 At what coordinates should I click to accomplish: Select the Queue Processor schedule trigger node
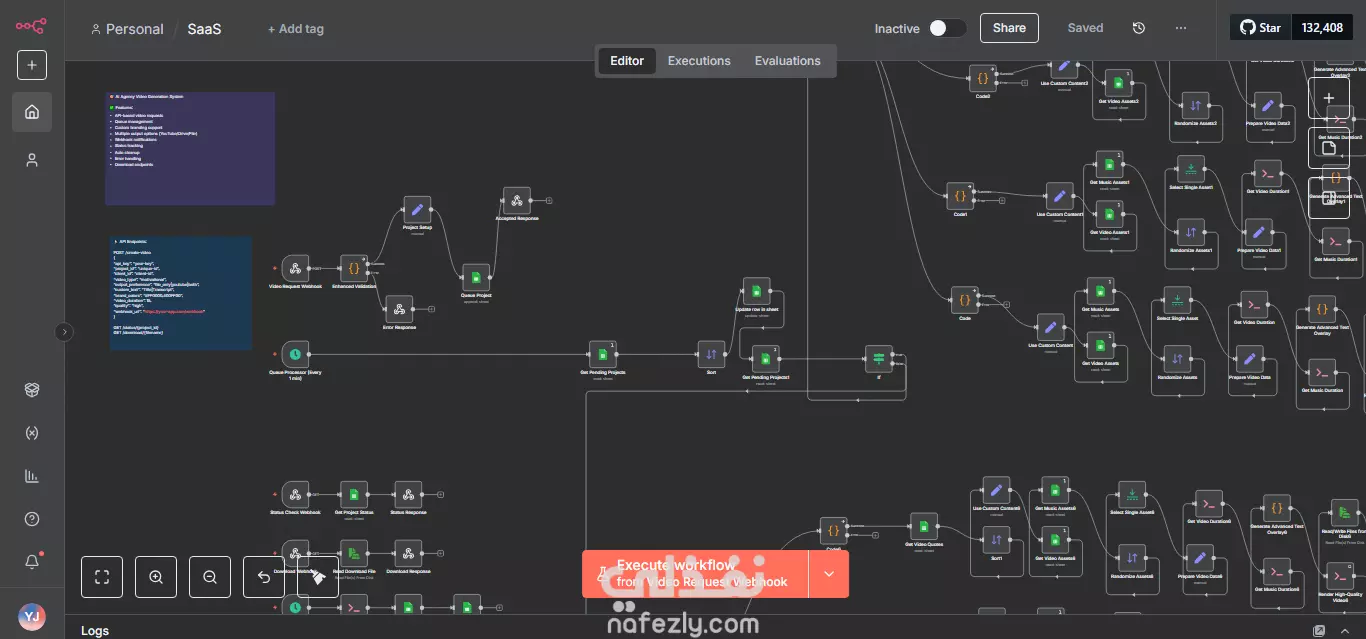click(295, 354)
